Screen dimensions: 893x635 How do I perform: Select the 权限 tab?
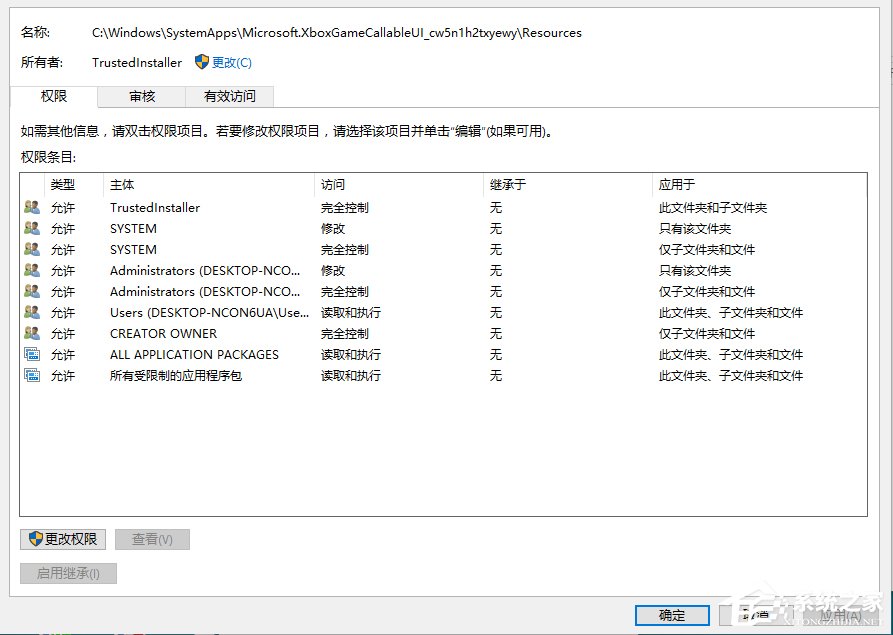tap(55, 96)
